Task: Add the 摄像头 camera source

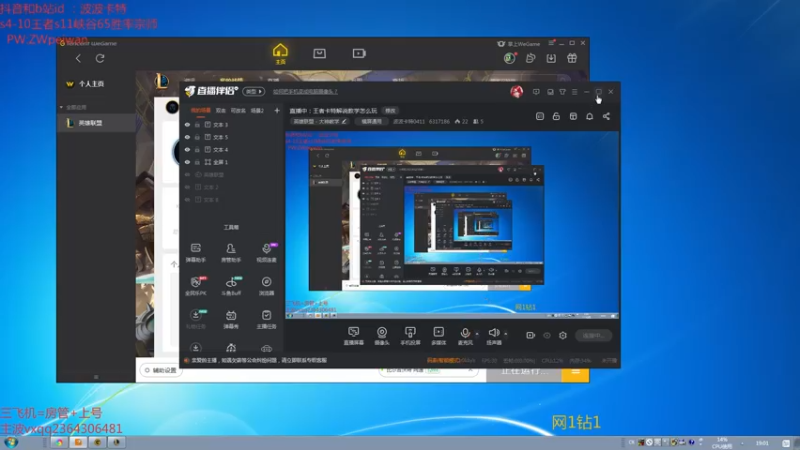Action: 382,336
